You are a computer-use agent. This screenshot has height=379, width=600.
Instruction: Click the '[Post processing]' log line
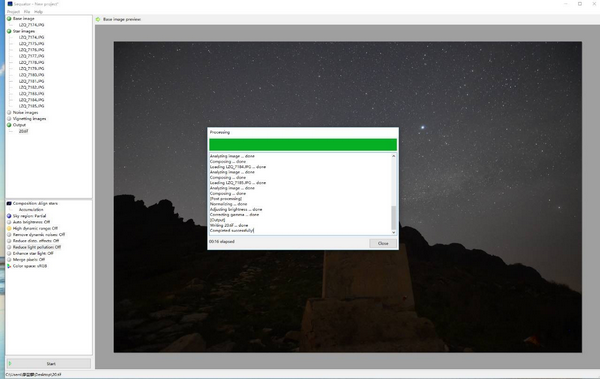click(226, 199)
